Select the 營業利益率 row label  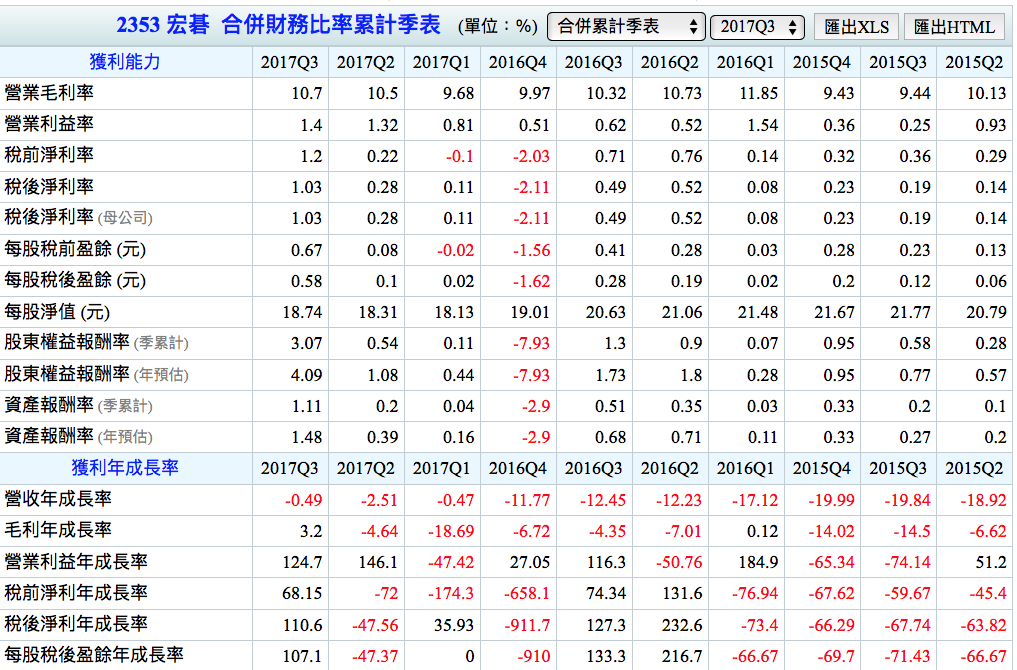pyautogui.click(x=50, y=124)
